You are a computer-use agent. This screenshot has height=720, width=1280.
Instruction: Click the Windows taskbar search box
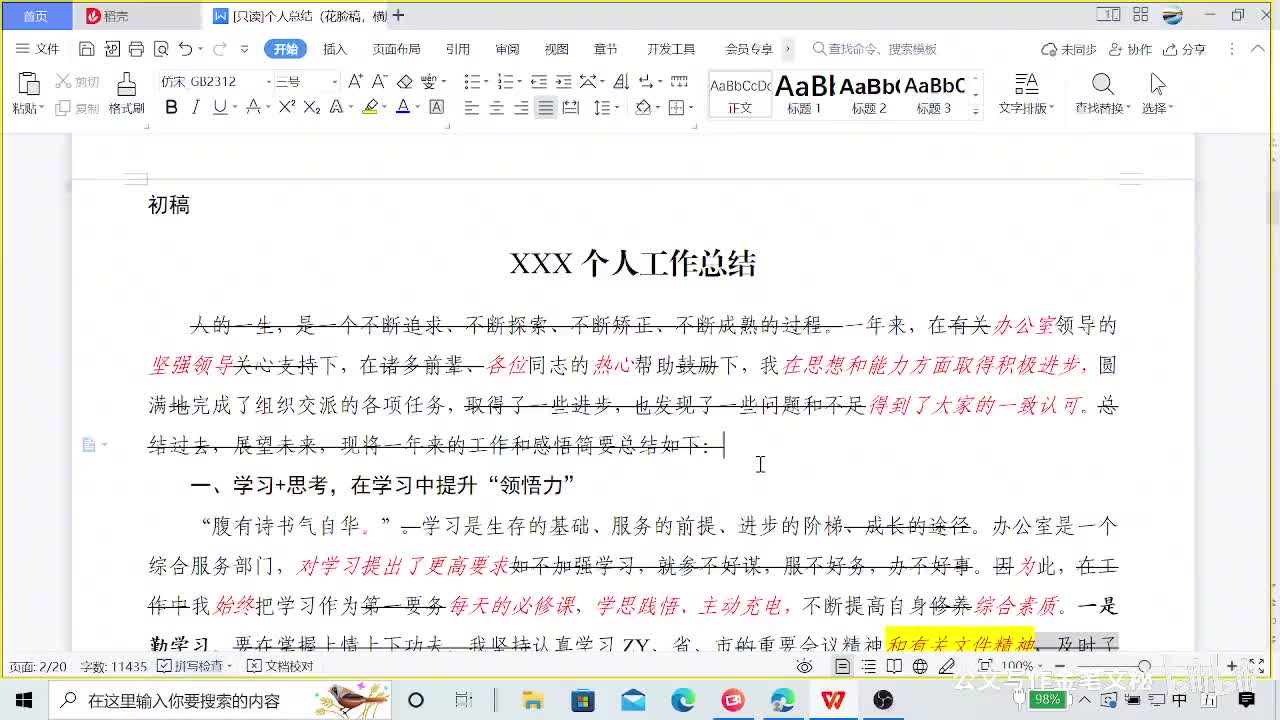[220, 700]
